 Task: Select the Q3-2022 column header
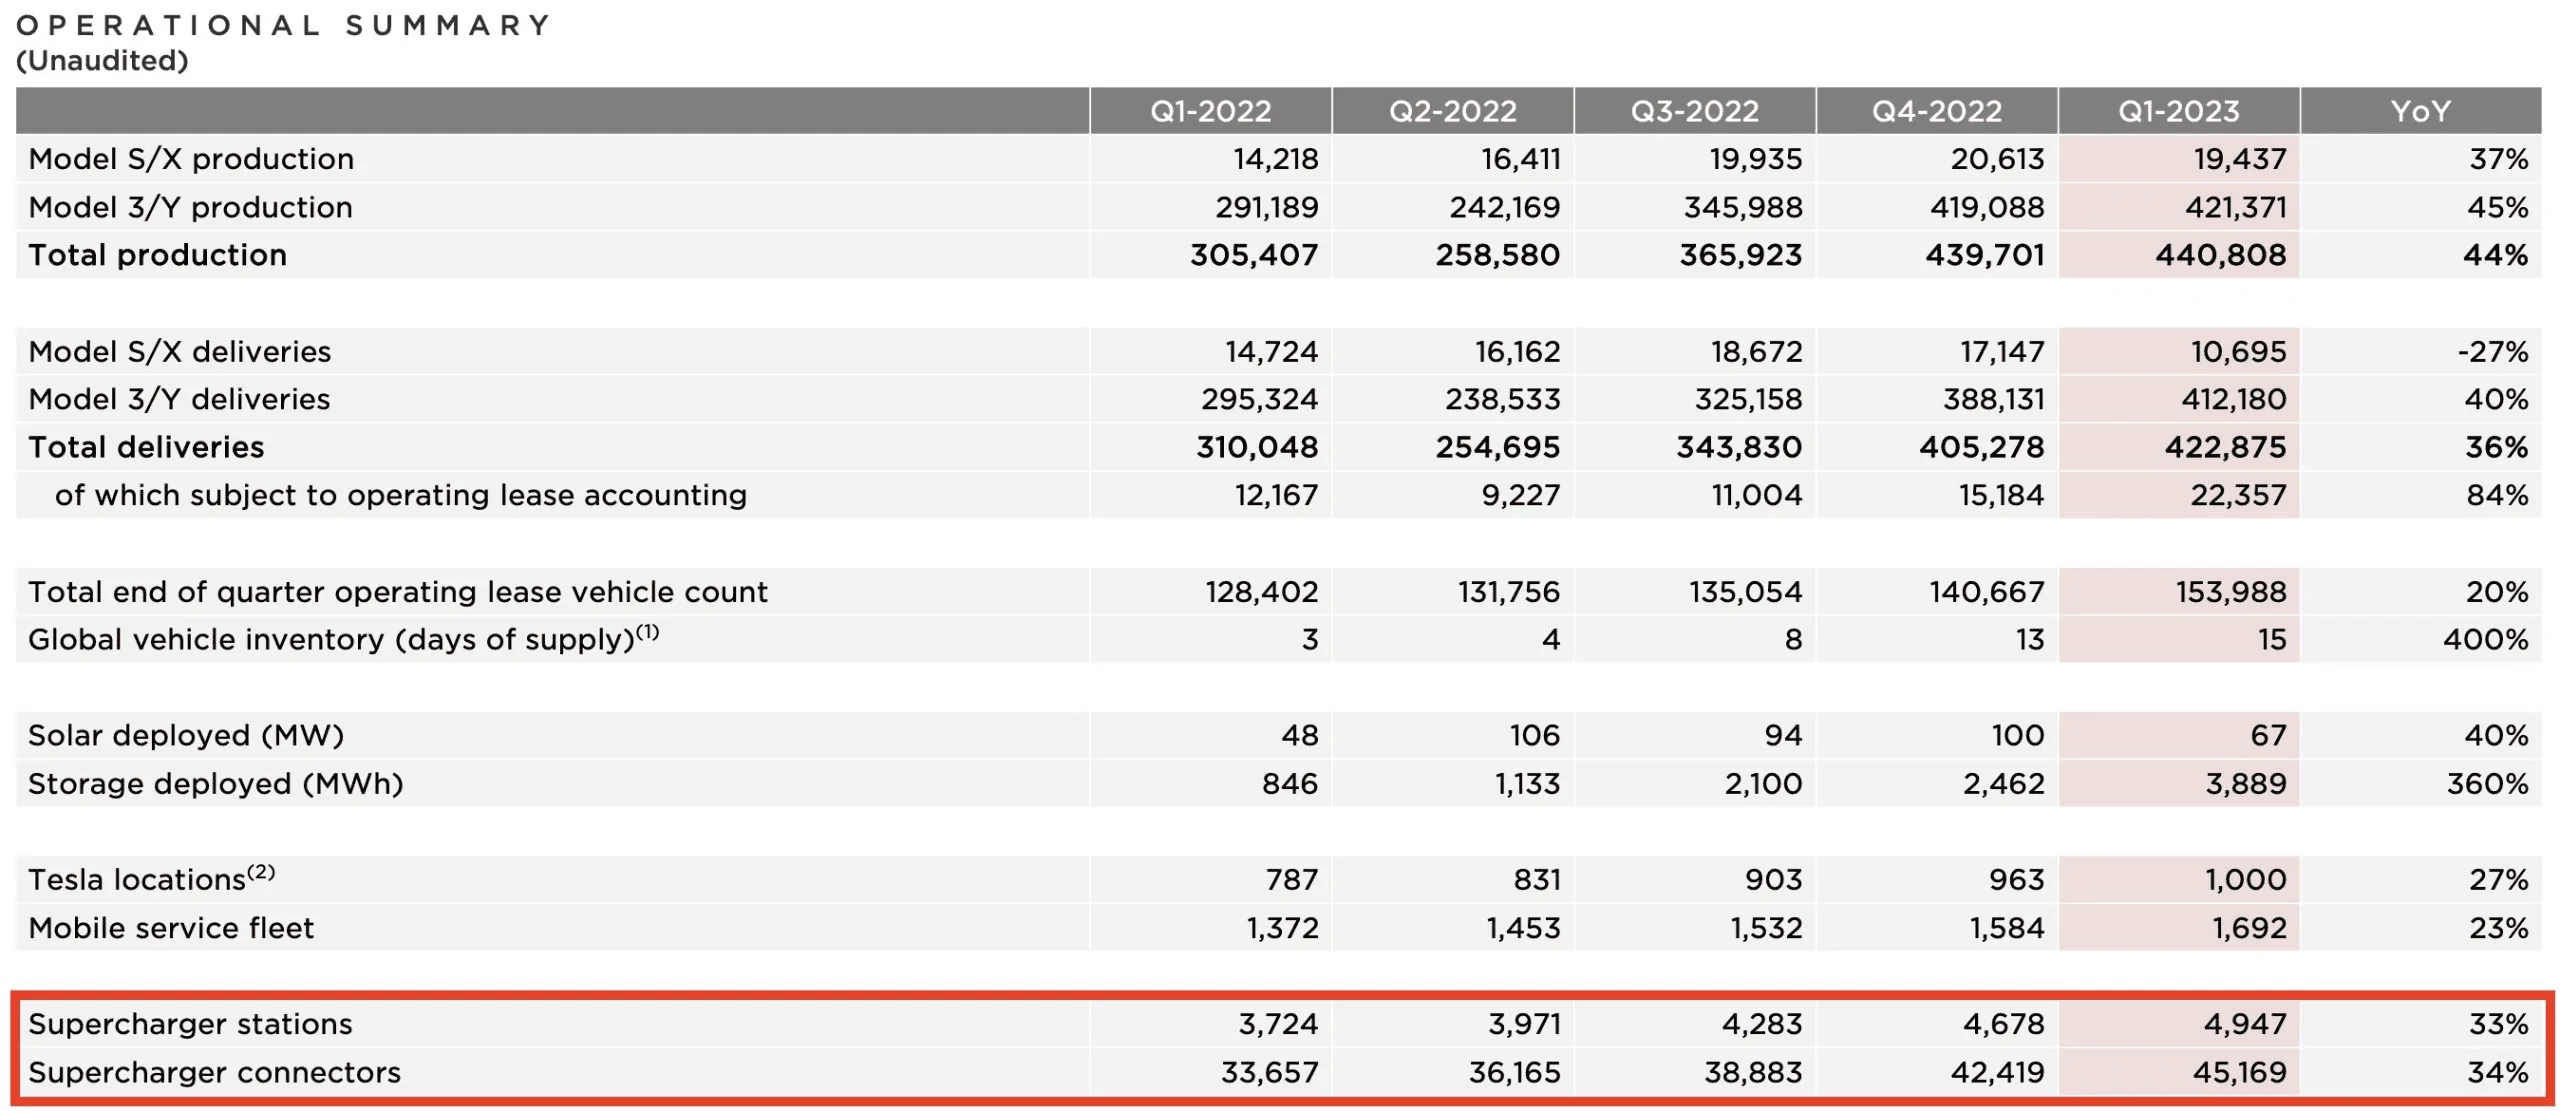(x=1694, y=111)
